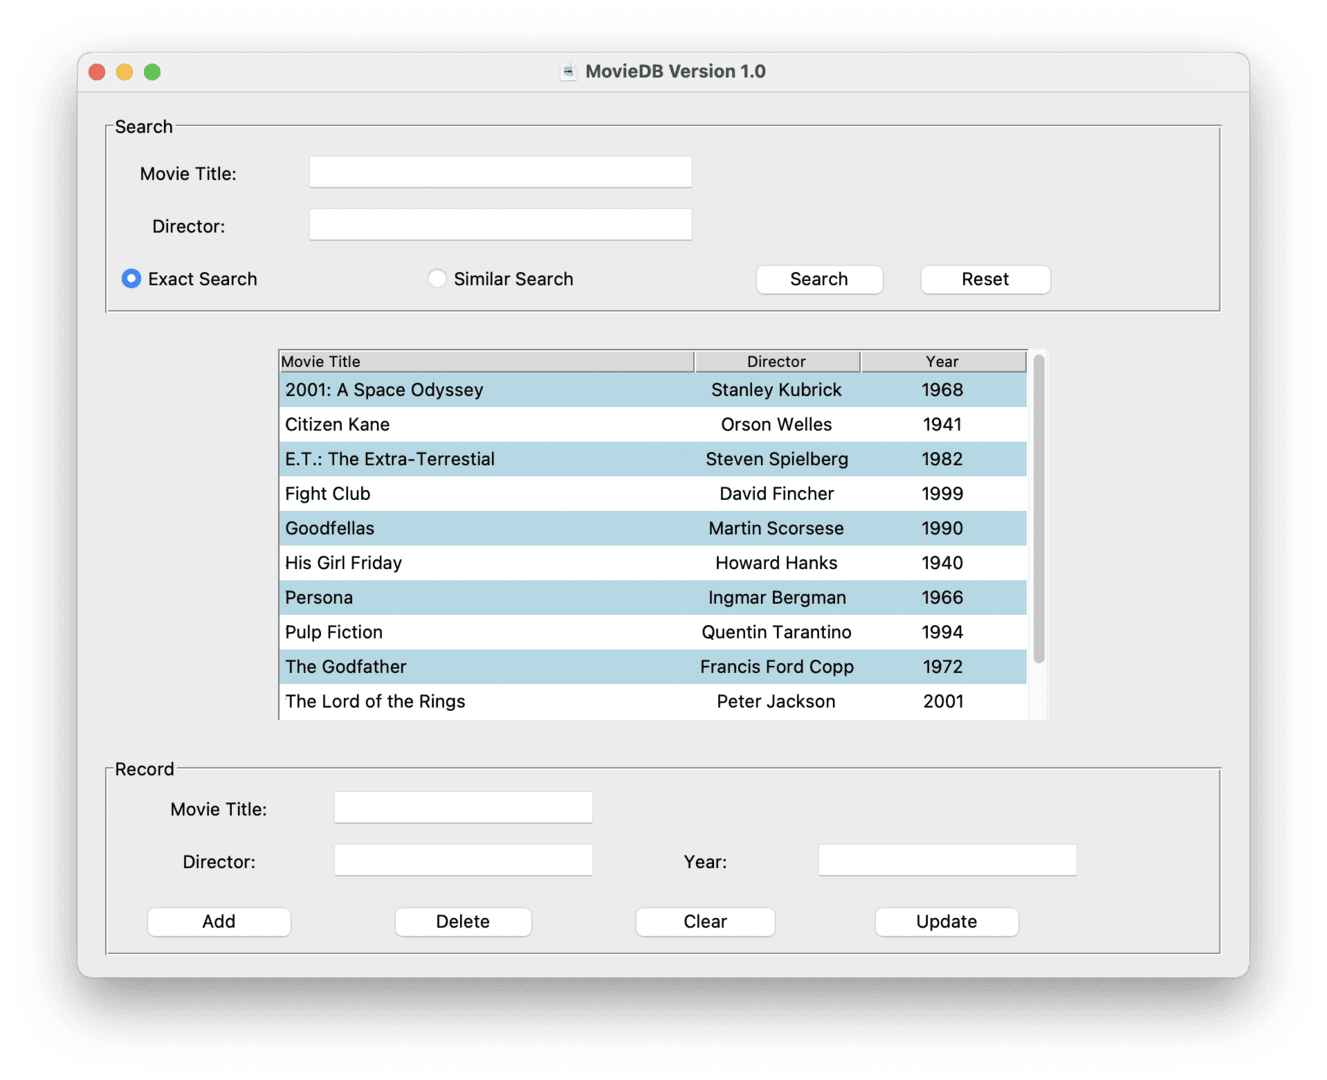Click the year 1999 cell

[943, 494]
